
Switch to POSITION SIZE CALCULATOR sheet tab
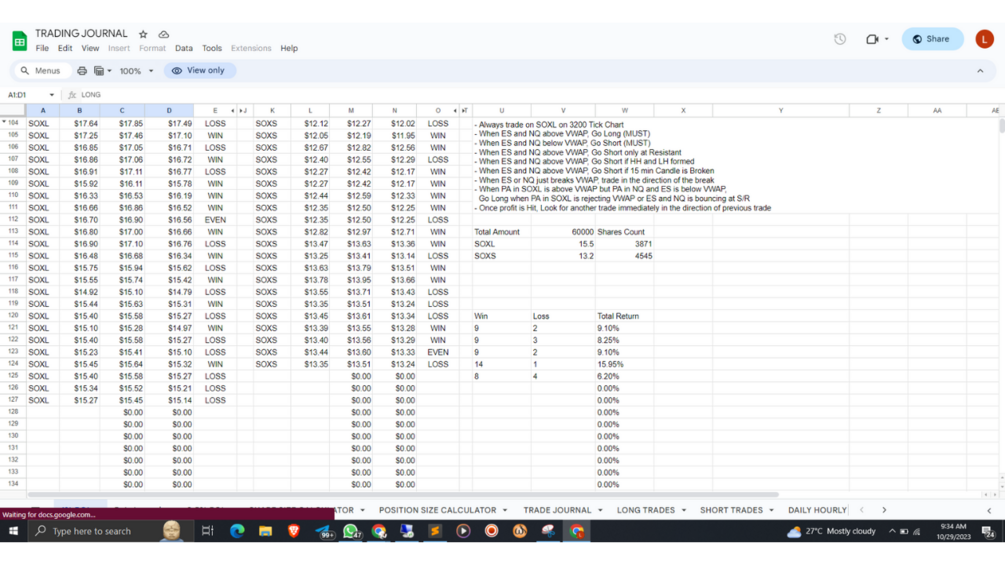[x=438, y=511]
